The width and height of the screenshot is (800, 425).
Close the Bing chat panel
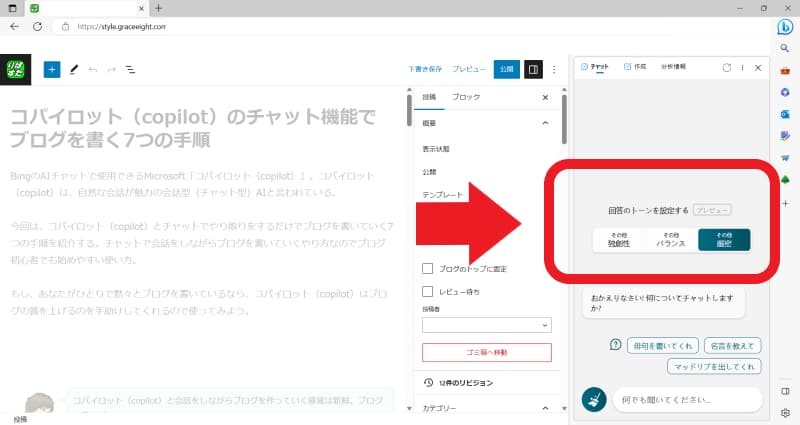pyautogui.click(x=758, y=67)
